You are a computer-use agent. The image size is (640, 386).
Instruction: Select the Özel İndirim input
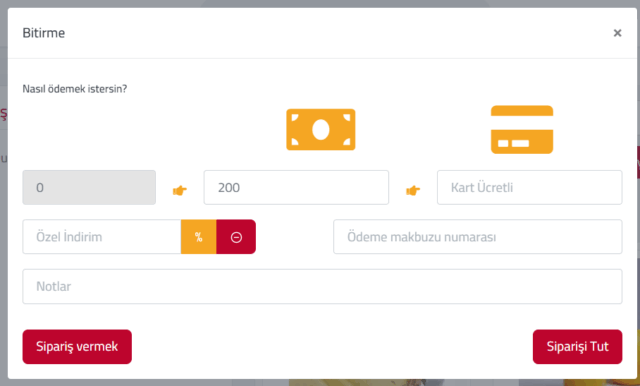[102, 237]
